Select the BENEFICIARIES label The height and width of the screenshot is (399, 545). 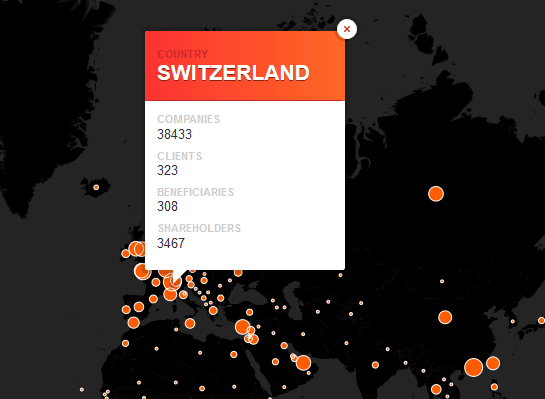[x=196, y=192]
